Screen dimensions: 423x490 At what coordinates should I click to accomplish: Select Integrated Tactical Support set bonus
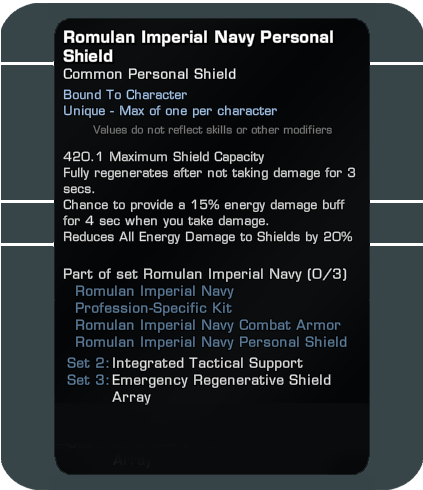[207, 363]
